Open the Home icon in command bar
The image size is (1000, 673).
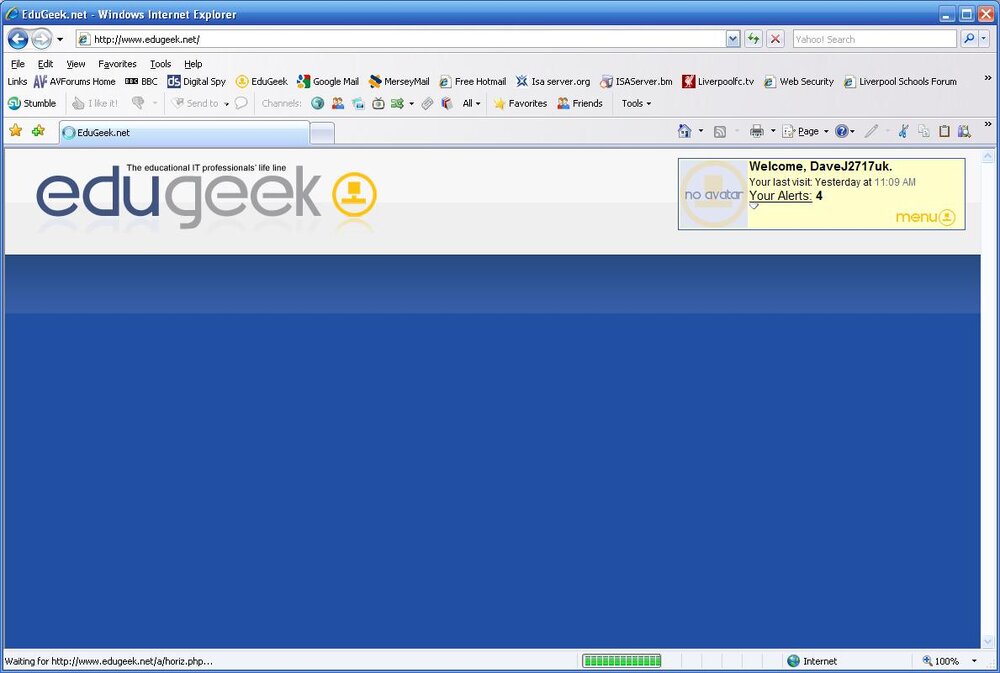[684, 131]
